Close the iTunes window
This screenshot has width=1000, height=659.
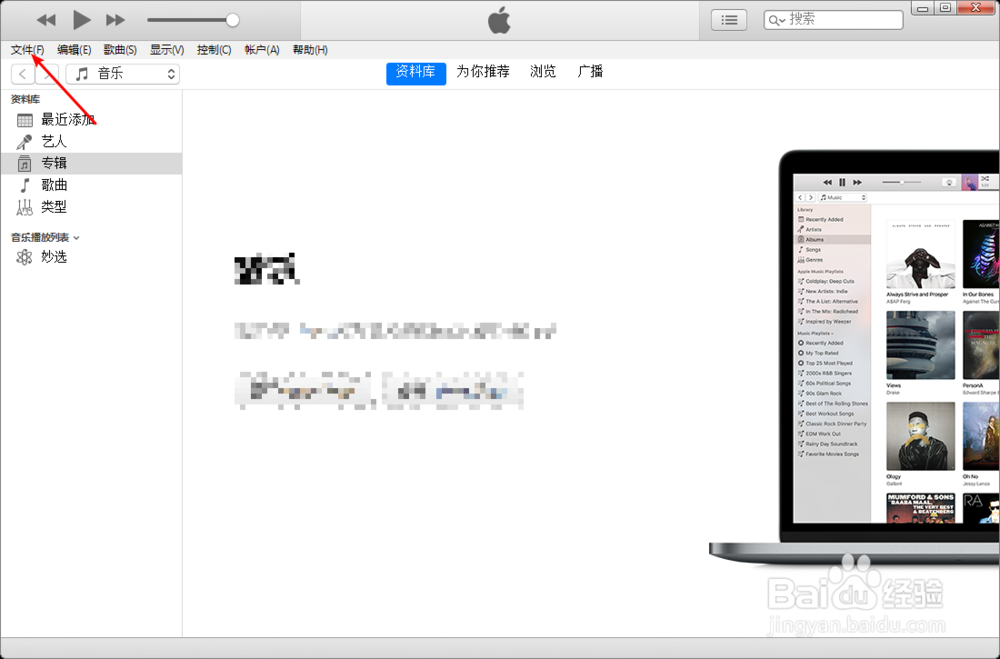tap(976, 8)
